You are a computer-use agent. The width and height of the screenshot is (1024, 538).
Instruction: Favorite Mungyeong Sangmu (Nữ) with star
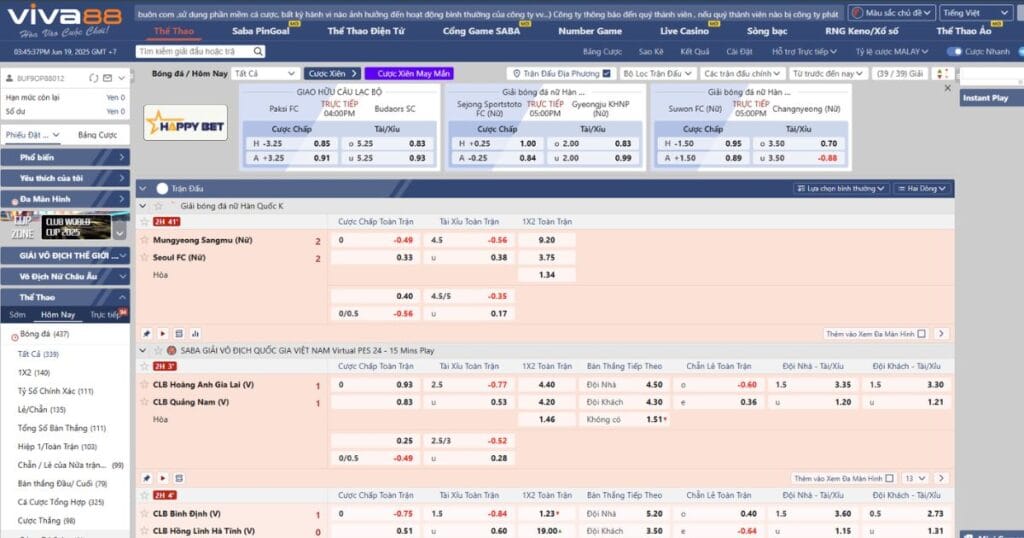tap(145, 240)
